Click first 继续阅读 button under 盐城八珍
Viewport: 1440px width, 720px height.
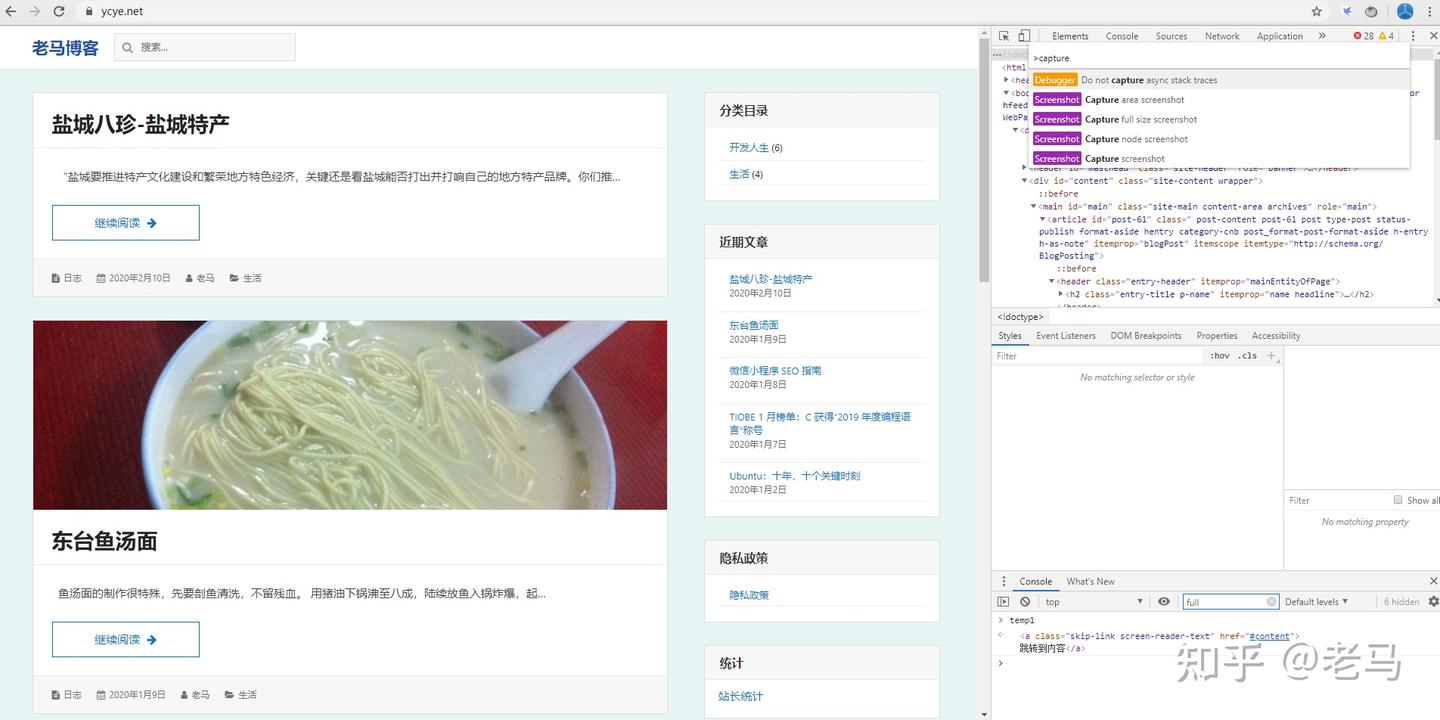tap(126, 223)
